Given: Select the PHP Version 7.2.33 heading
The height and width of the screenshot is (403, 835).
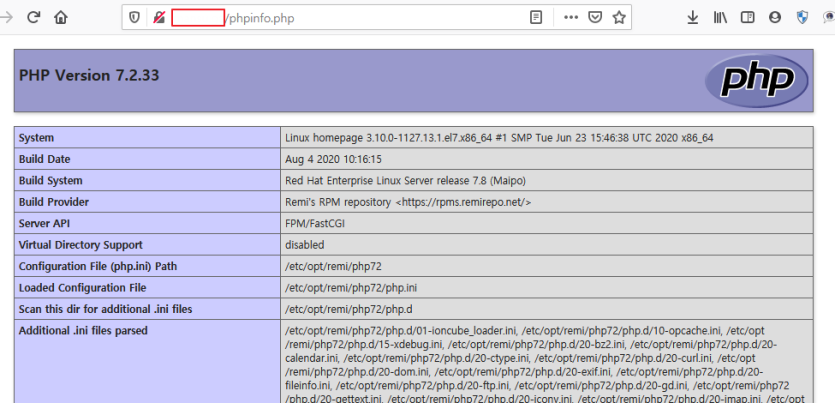Looking at the screenshot, I should pyautogui.click(x=89, y=76).
